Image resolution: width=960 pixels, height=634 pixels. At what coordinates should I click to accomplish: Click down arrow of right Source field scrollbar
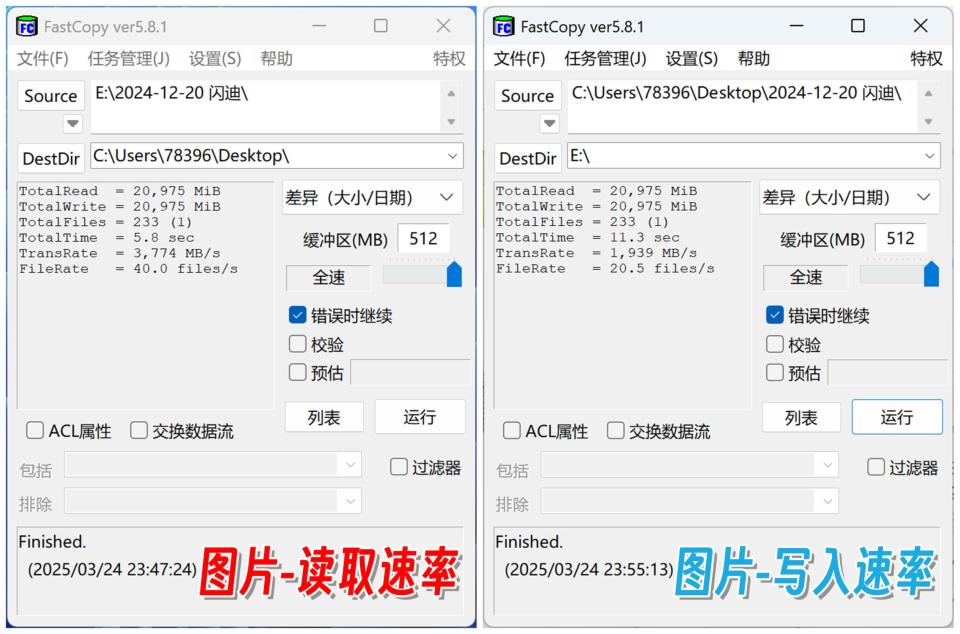coord(928,122)
